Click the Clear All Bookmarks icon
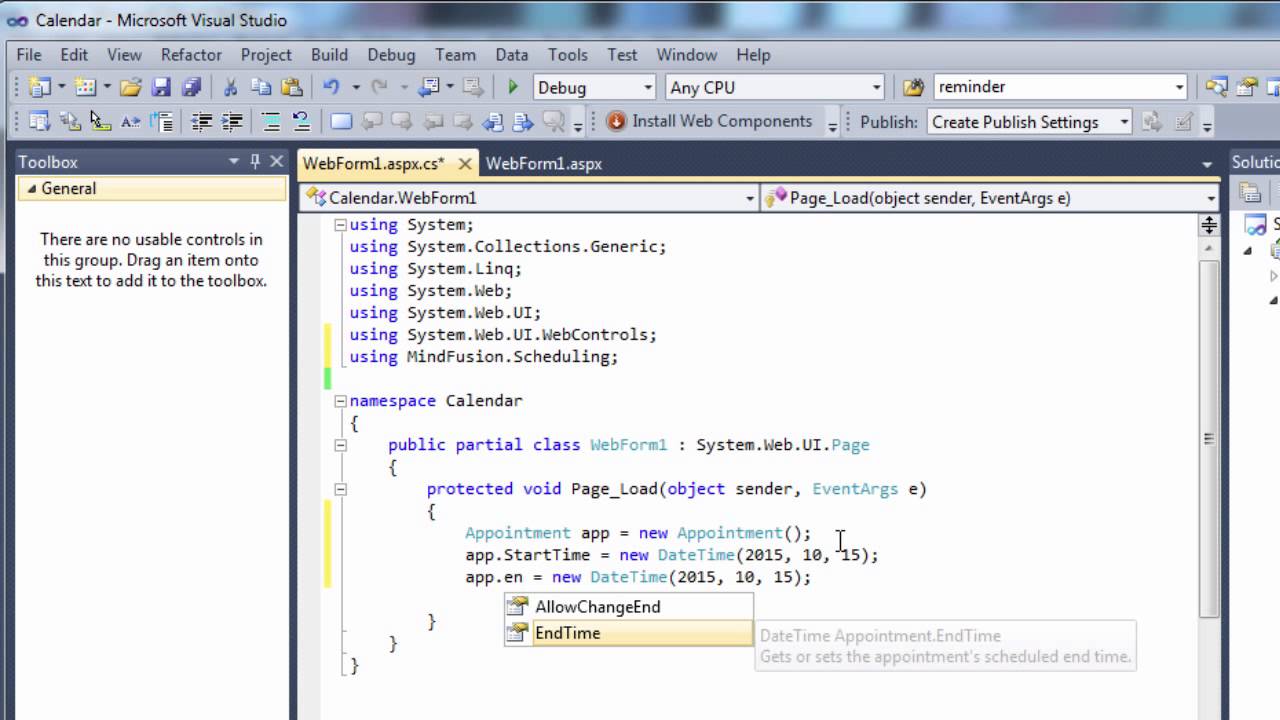The width and height of the screenshot is (1280, 720). [552, 122]
